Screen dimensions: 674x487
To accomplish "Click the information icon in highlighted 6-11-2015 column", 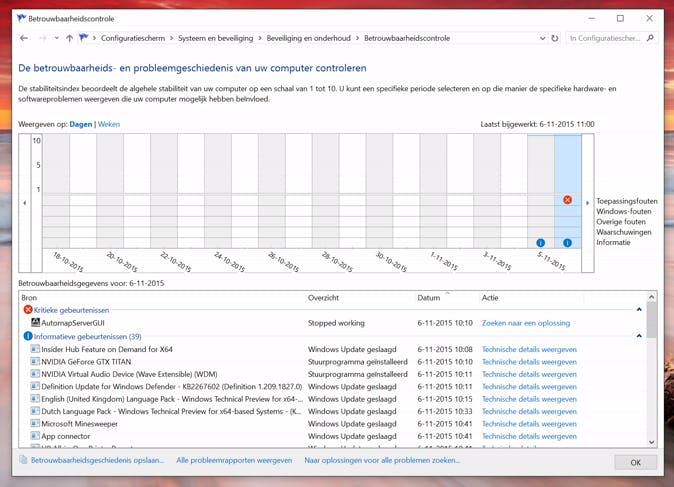I will [x=567, y=243].
